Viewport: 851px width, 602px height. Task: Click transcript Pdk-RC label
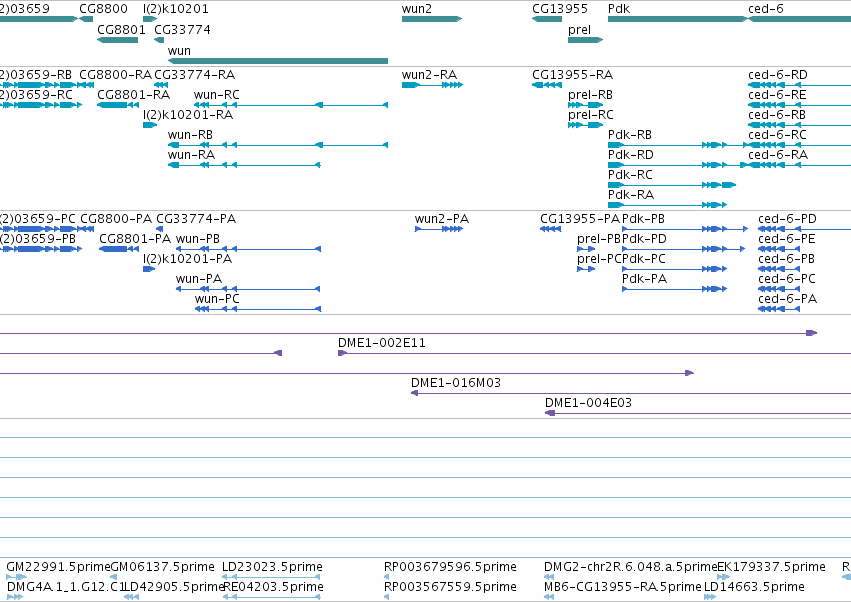click(630, 175)
